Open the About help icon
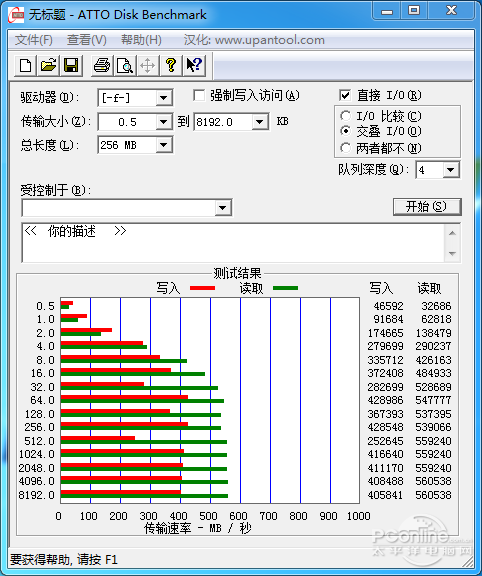482x576 pixels. pos(170,66)
